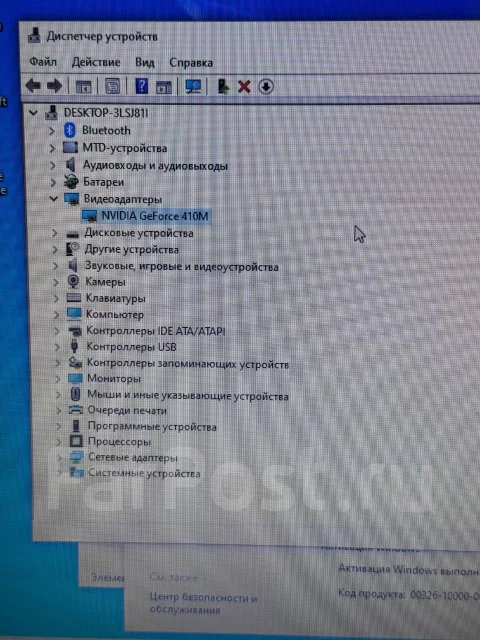The width and height of the screenshot is (480, 640).
Task: Select the Очереди печати label
Action: tap(127, 410)
